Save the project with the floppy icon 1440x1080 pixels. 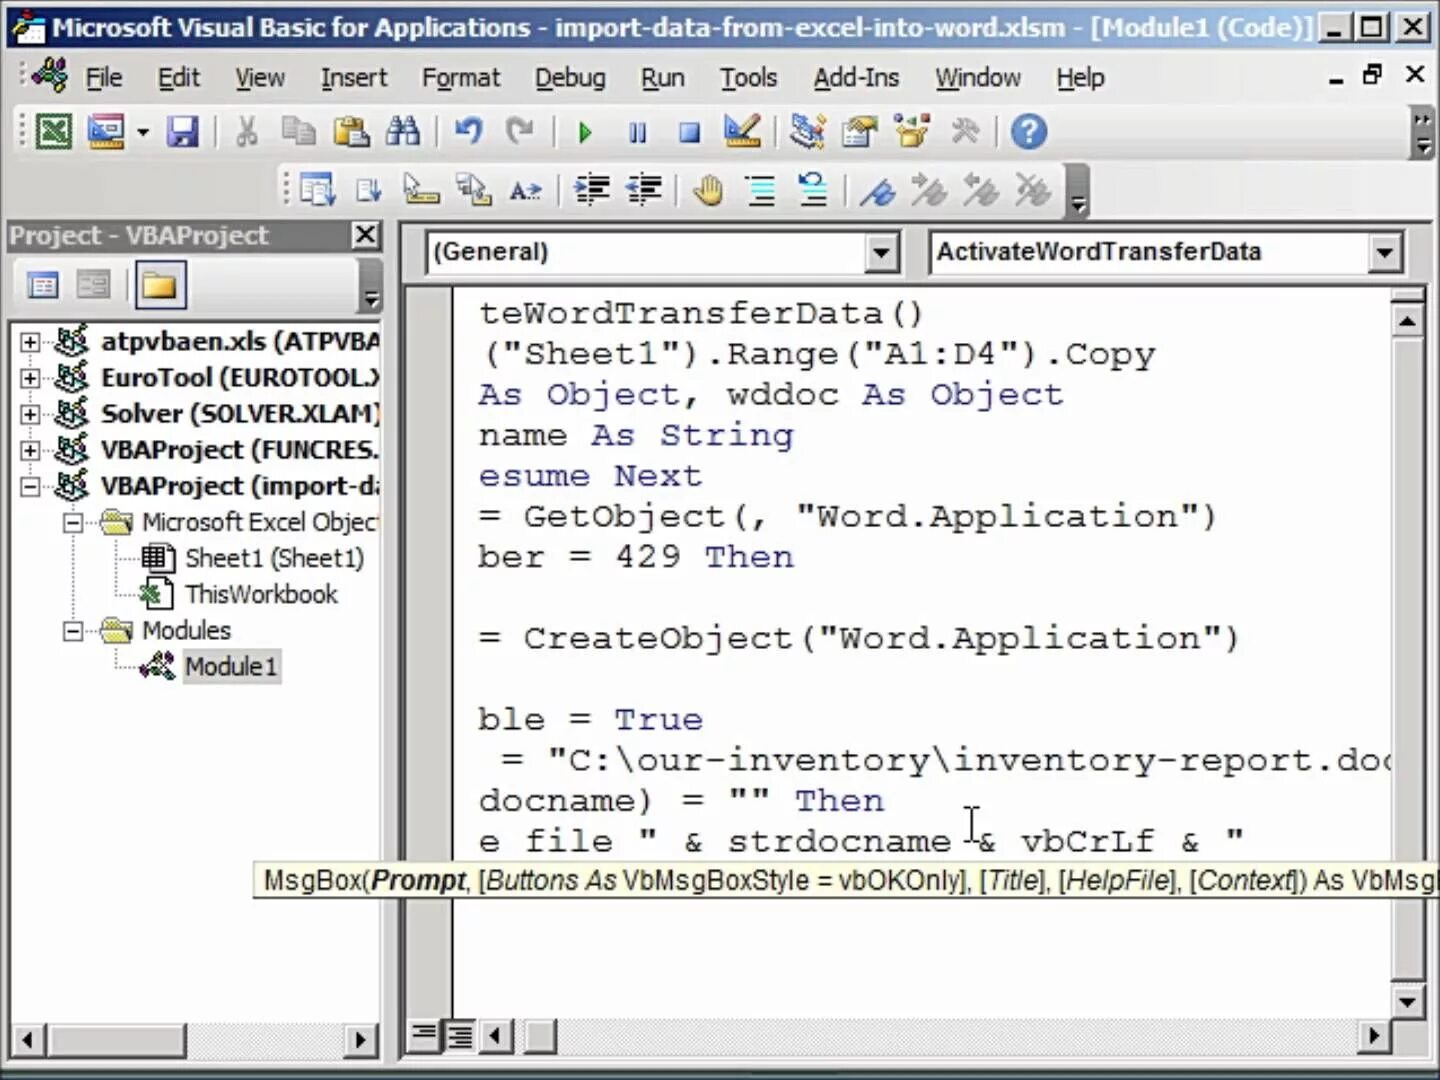(x=182, y=131)
